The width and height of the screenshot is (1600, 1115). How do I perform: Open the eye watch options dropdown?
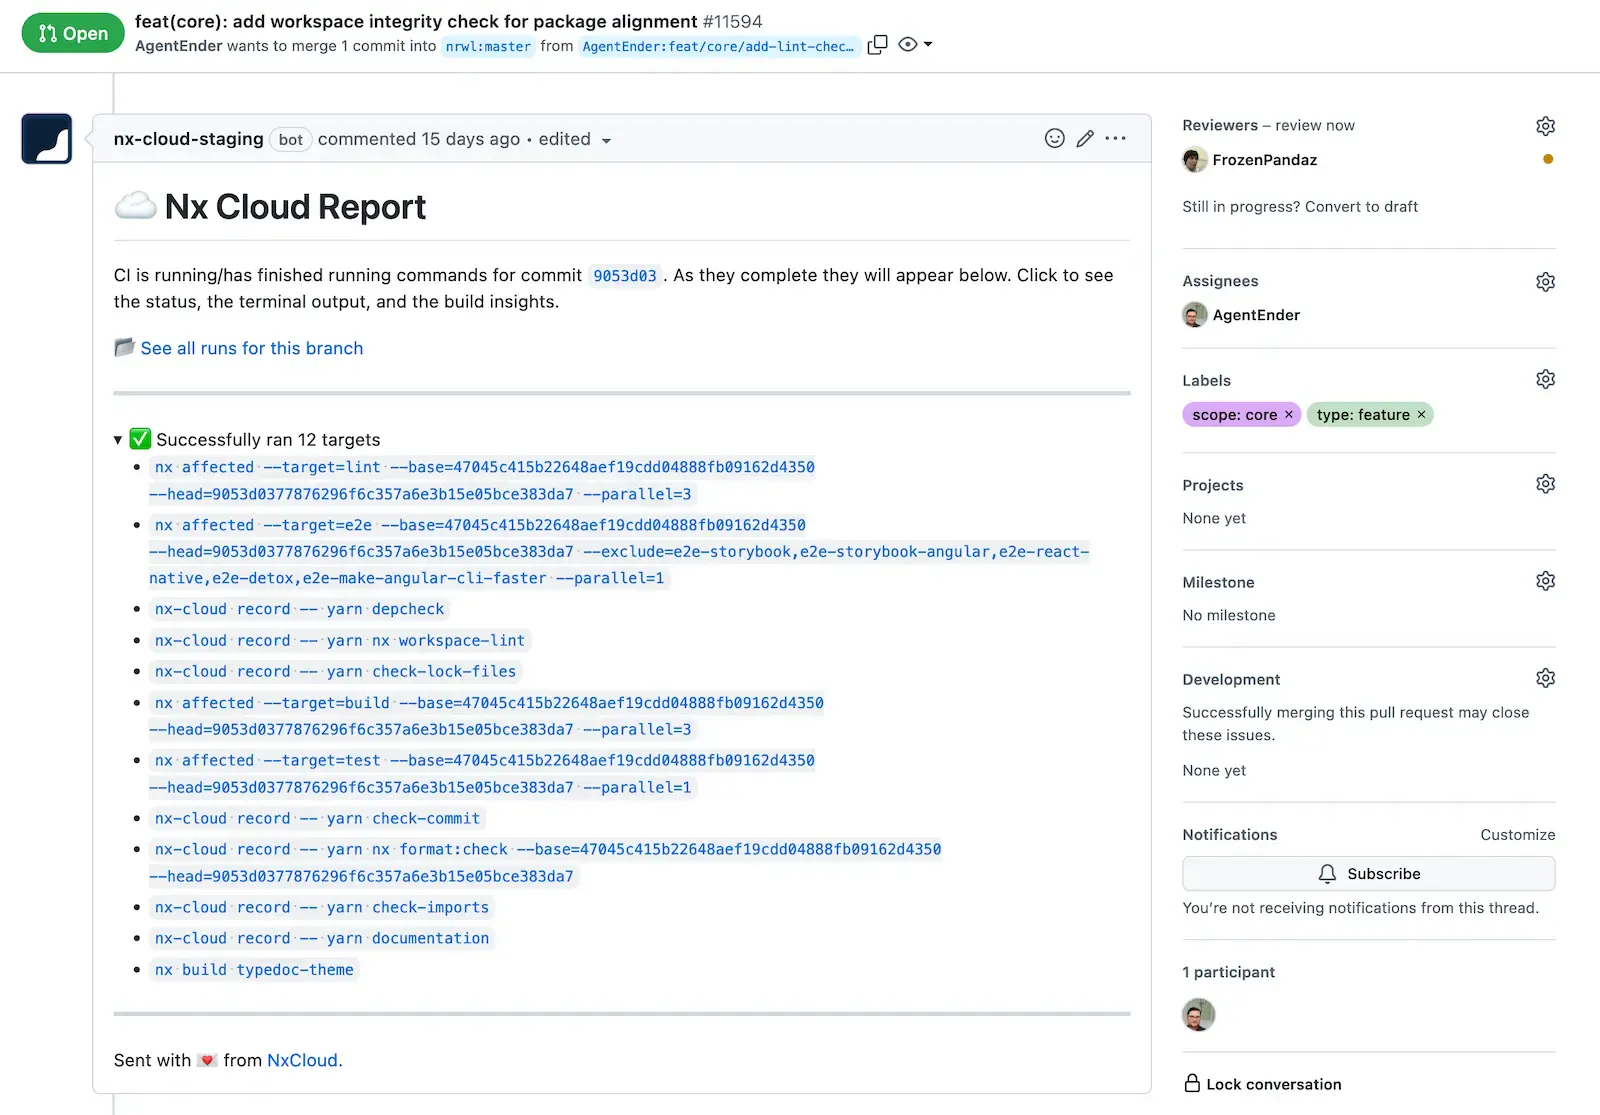pyautogui.click(x=915, y=45)
